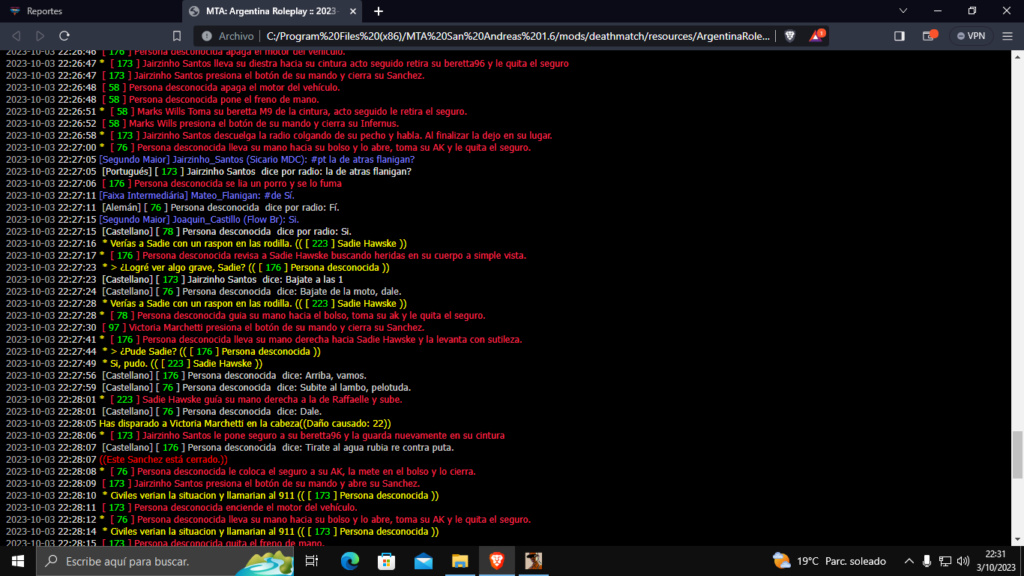Close the MTA: Argentina Roleplay tab

353,11
